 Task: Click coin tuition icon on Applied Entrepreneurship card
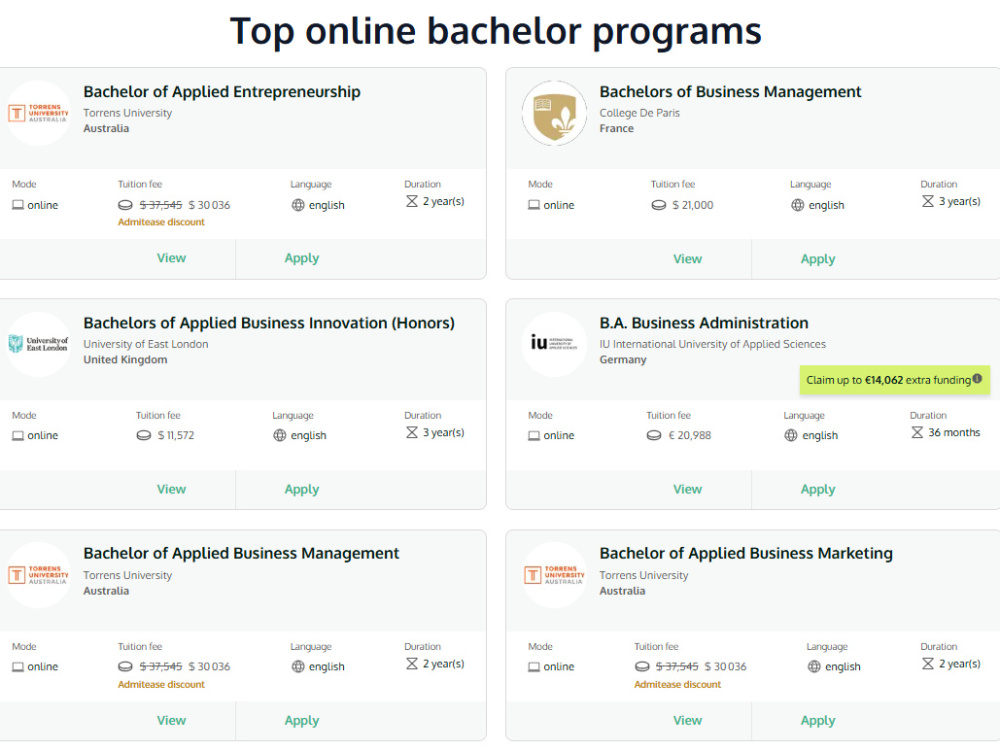click(126, 205)
